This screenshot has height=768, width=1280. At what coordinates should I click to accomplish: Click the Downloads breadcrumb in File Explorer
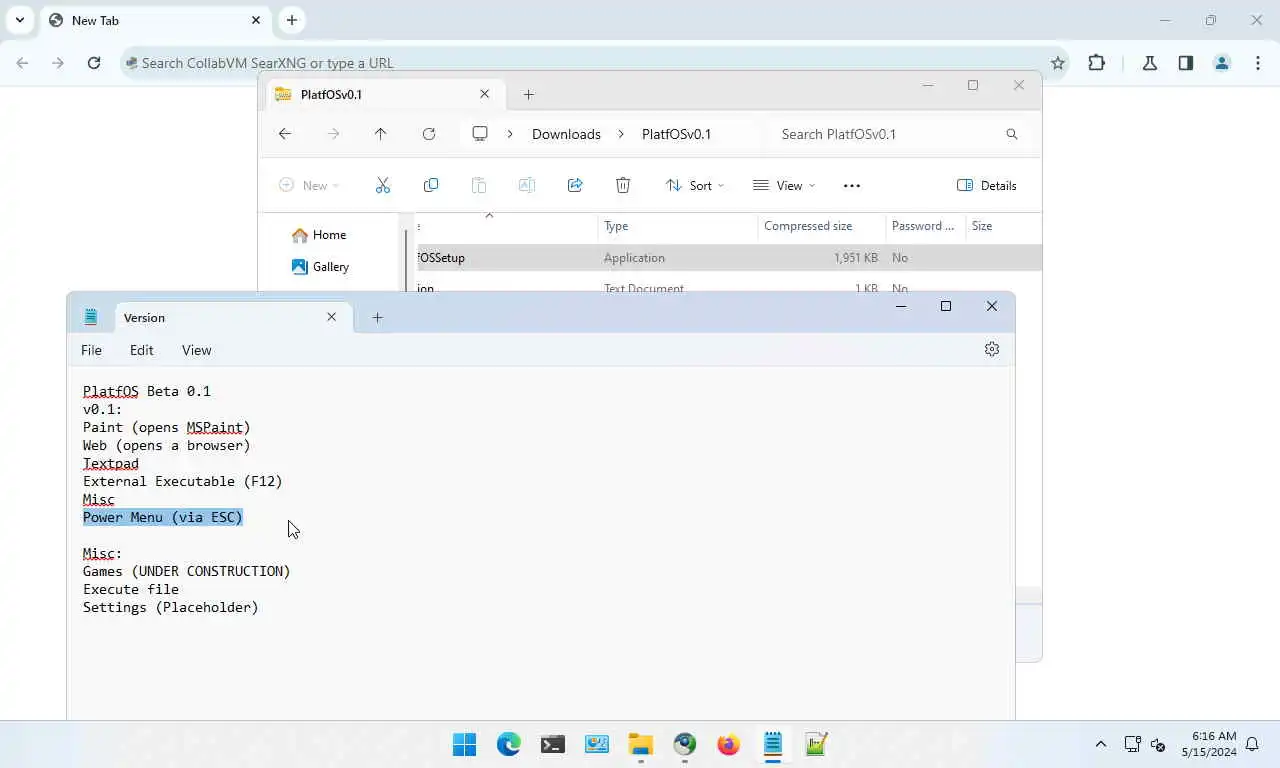pyautogui.click(x=566, y=134)
